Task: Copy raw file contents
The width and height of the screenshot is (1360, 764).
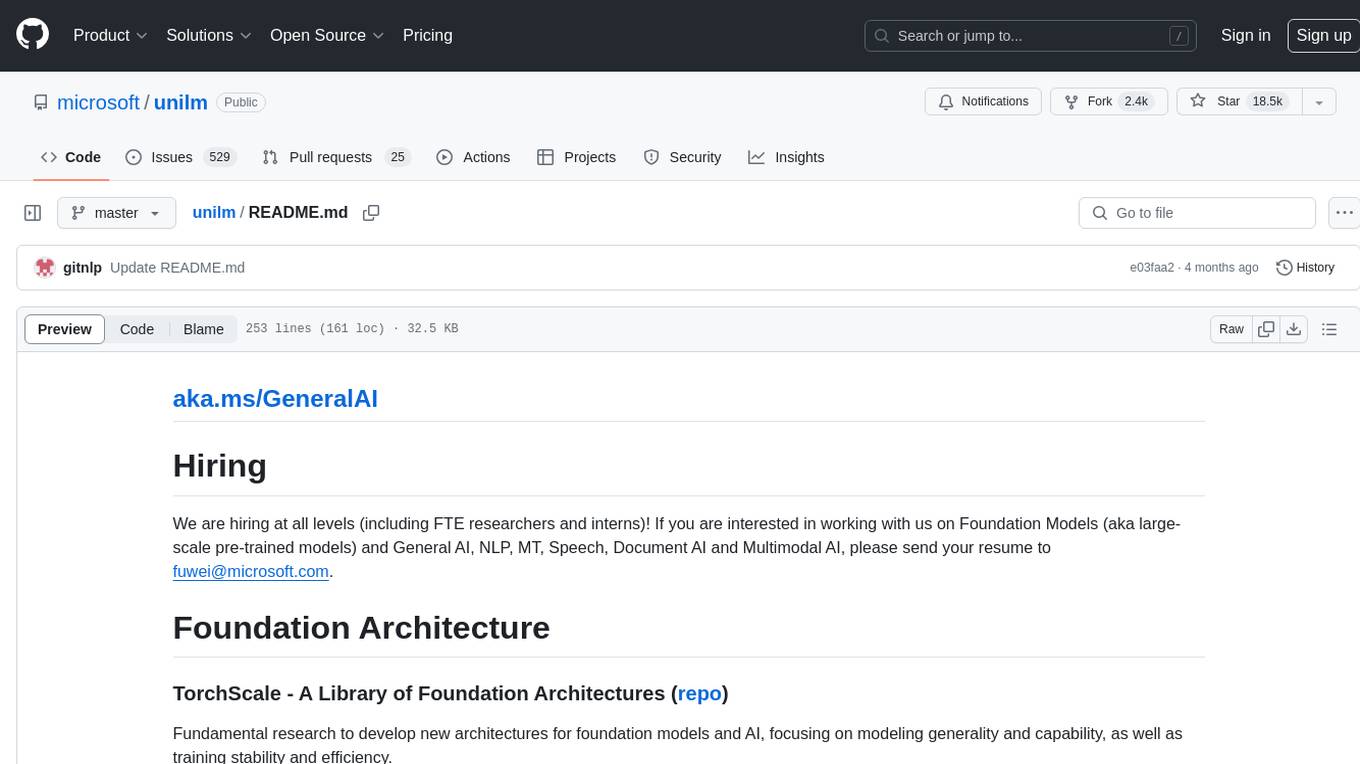Action: point(1266,329)
